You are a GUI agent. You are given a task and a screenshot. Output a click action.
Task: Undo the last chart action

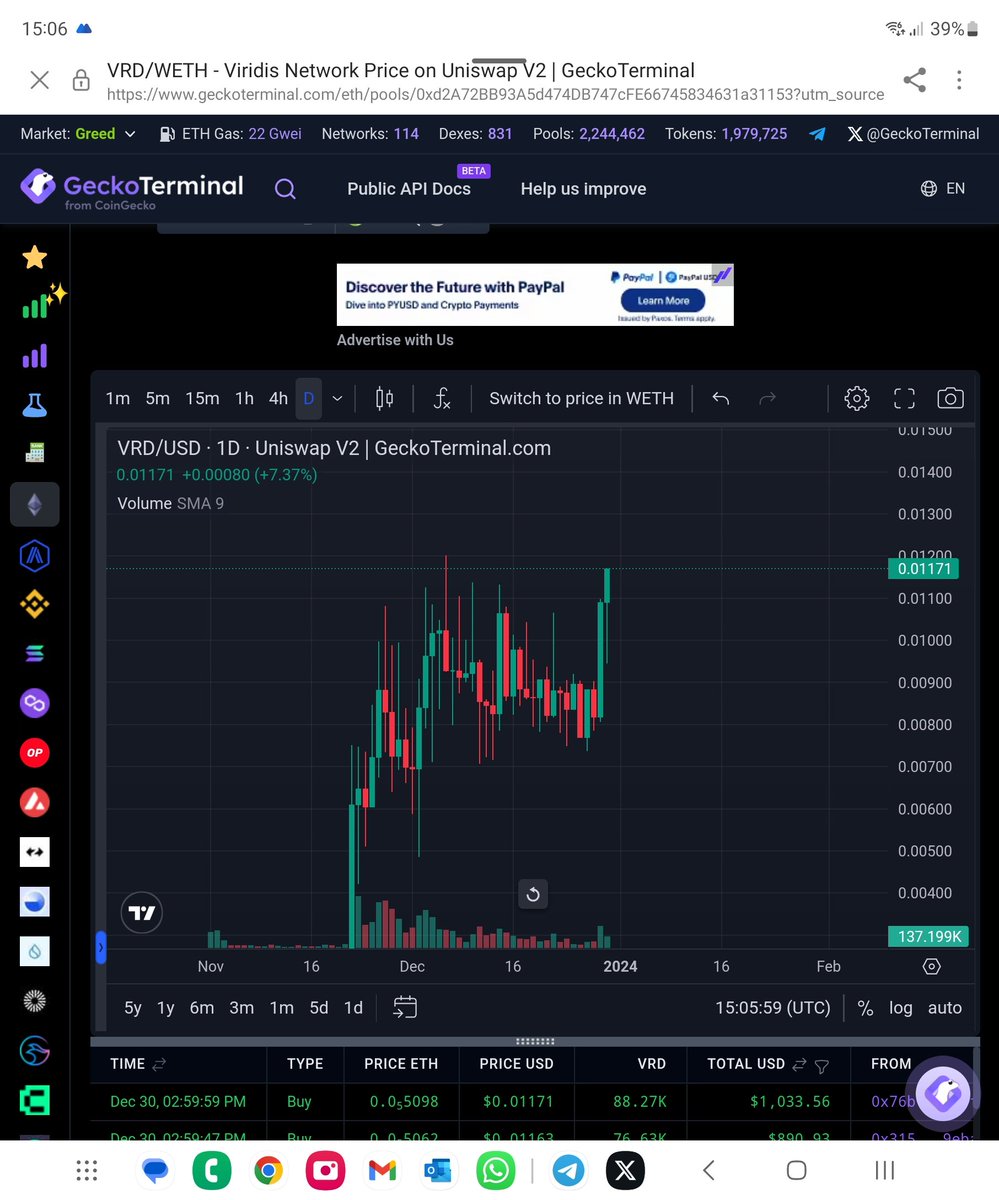[720, 398]
